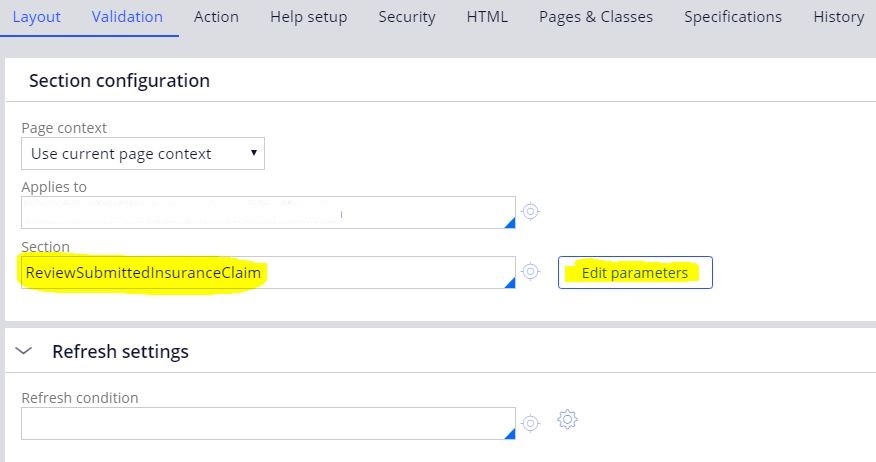Open the Action tab
The width and height of the screenshot is (876, 462).
pyautogui.click(x=216, y=17)
